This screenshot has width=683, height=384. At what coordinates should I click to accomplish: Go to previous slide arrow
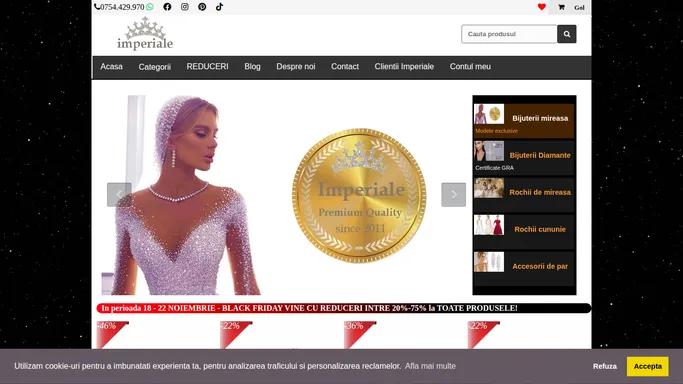tap(119, 195)
